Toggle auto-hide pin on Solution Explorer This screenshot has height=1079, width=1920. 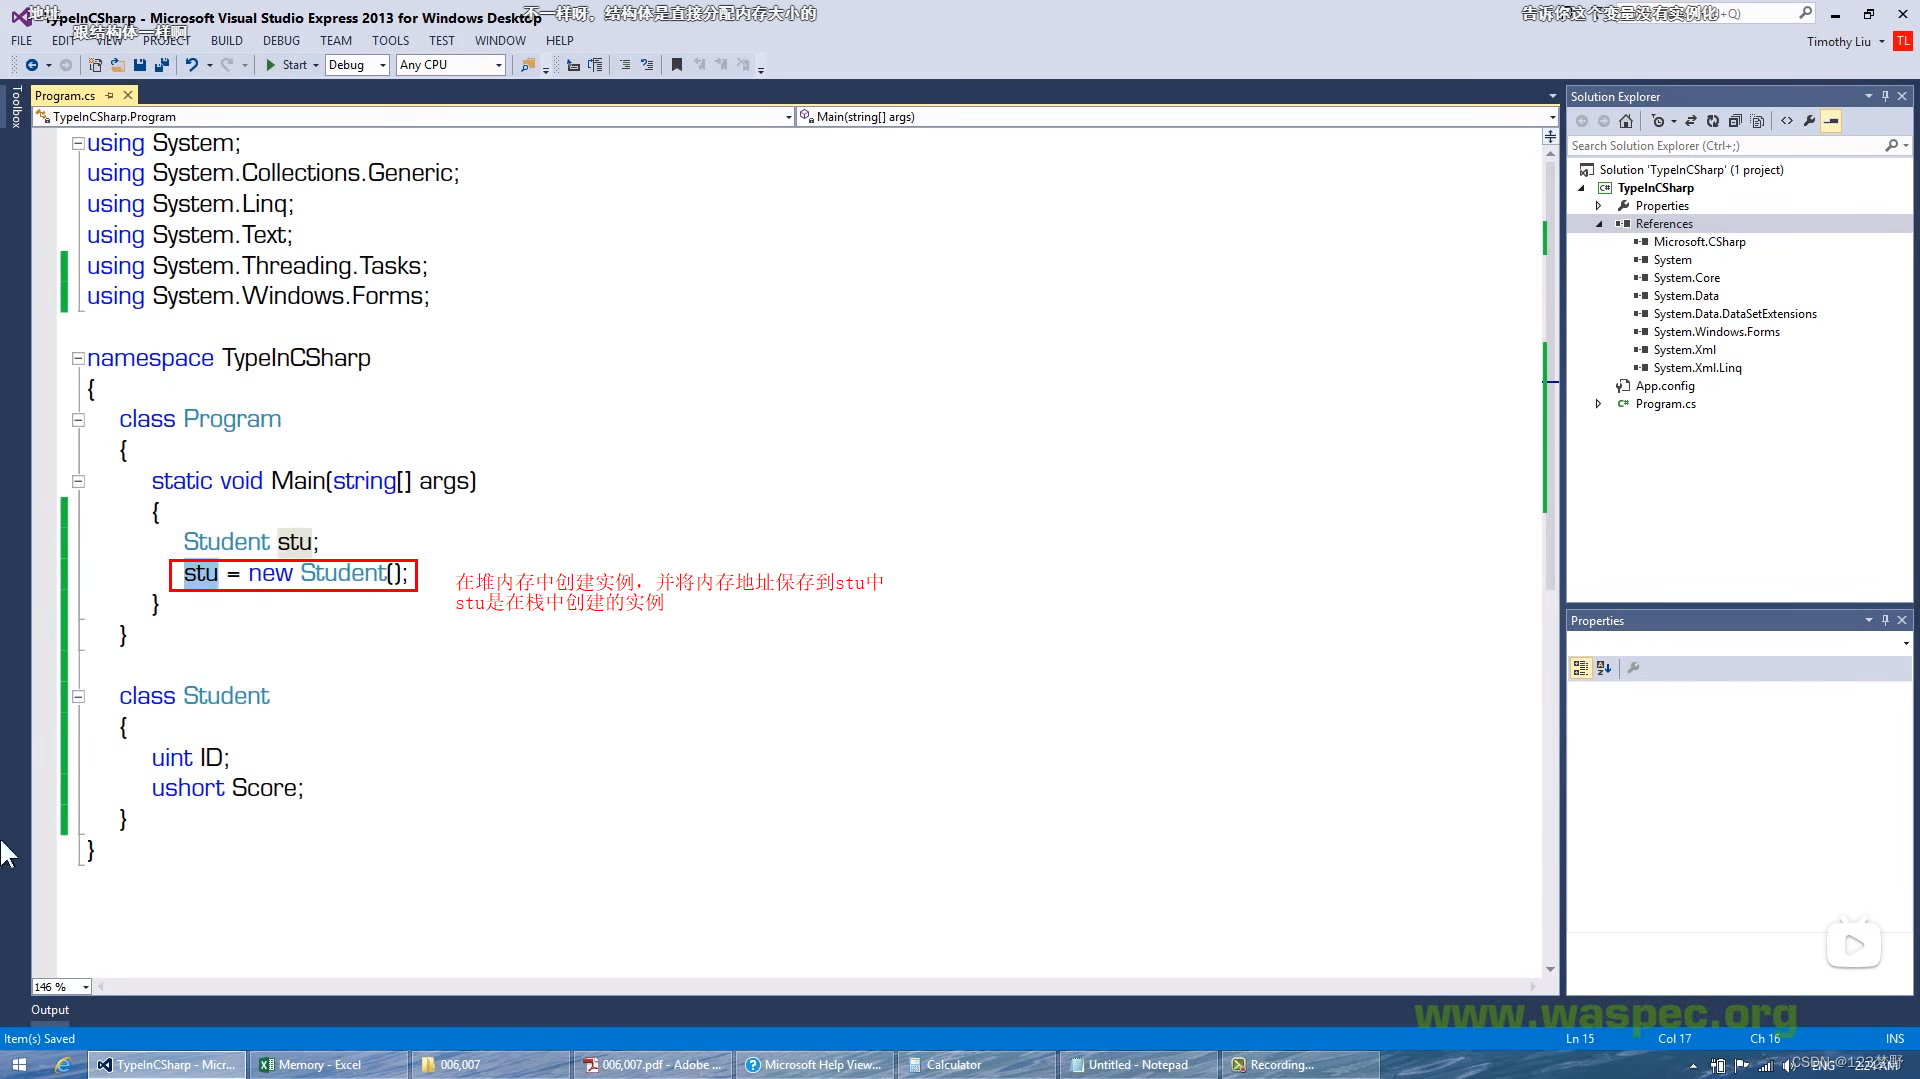1885,96
